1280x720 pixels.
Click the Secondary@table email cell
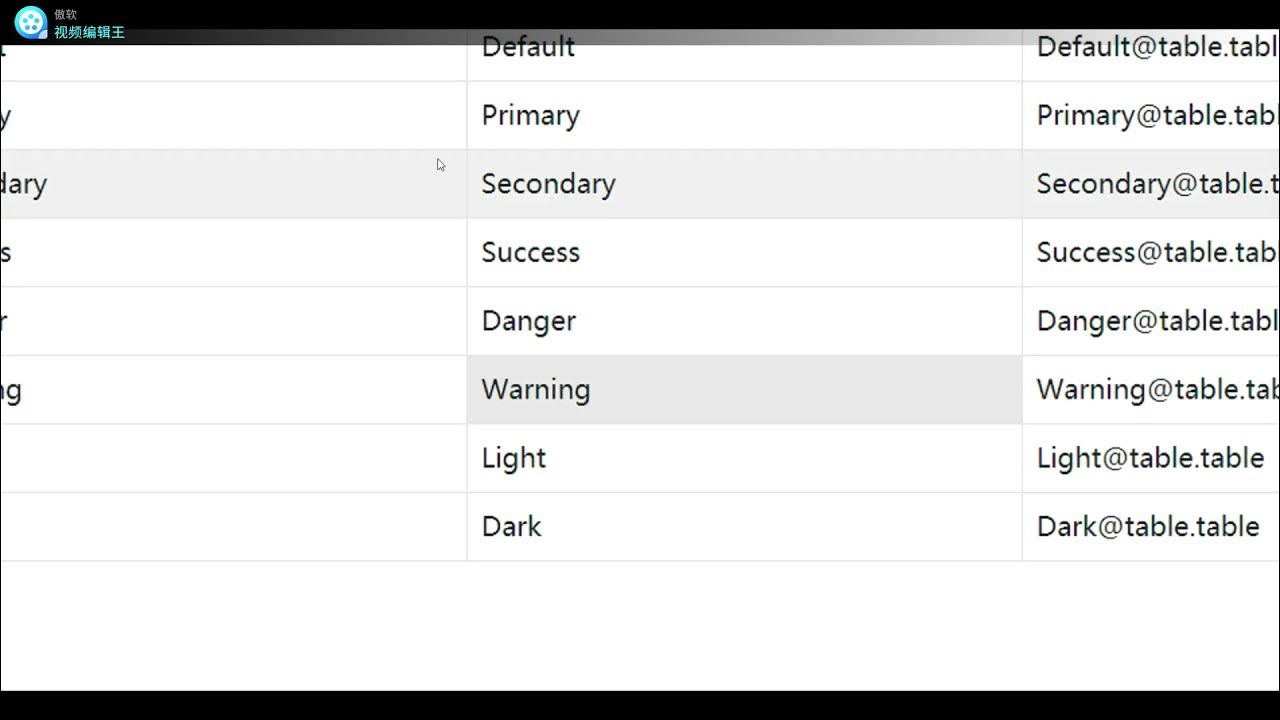tap(1151, 184)
